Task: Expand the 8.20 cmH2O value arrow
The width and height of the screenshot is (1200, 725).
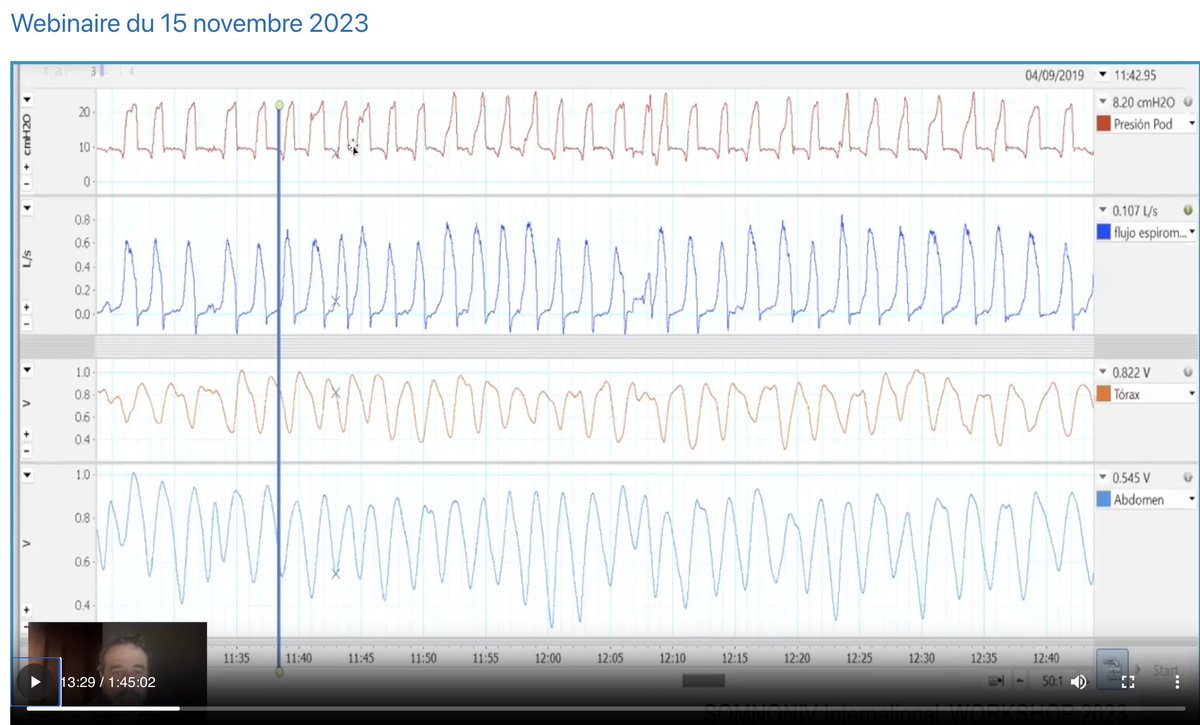Action: 1102,102
